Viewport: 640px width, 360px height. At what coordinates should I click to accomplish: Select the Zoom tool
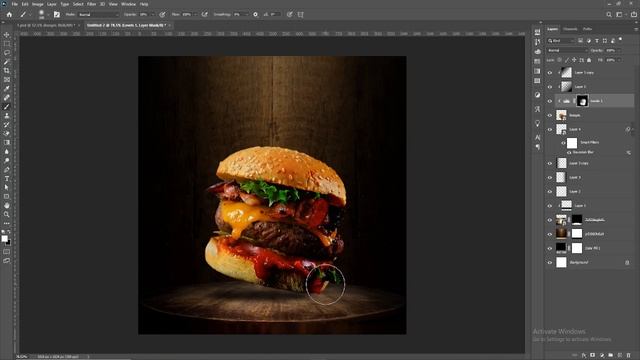[7, 214]
